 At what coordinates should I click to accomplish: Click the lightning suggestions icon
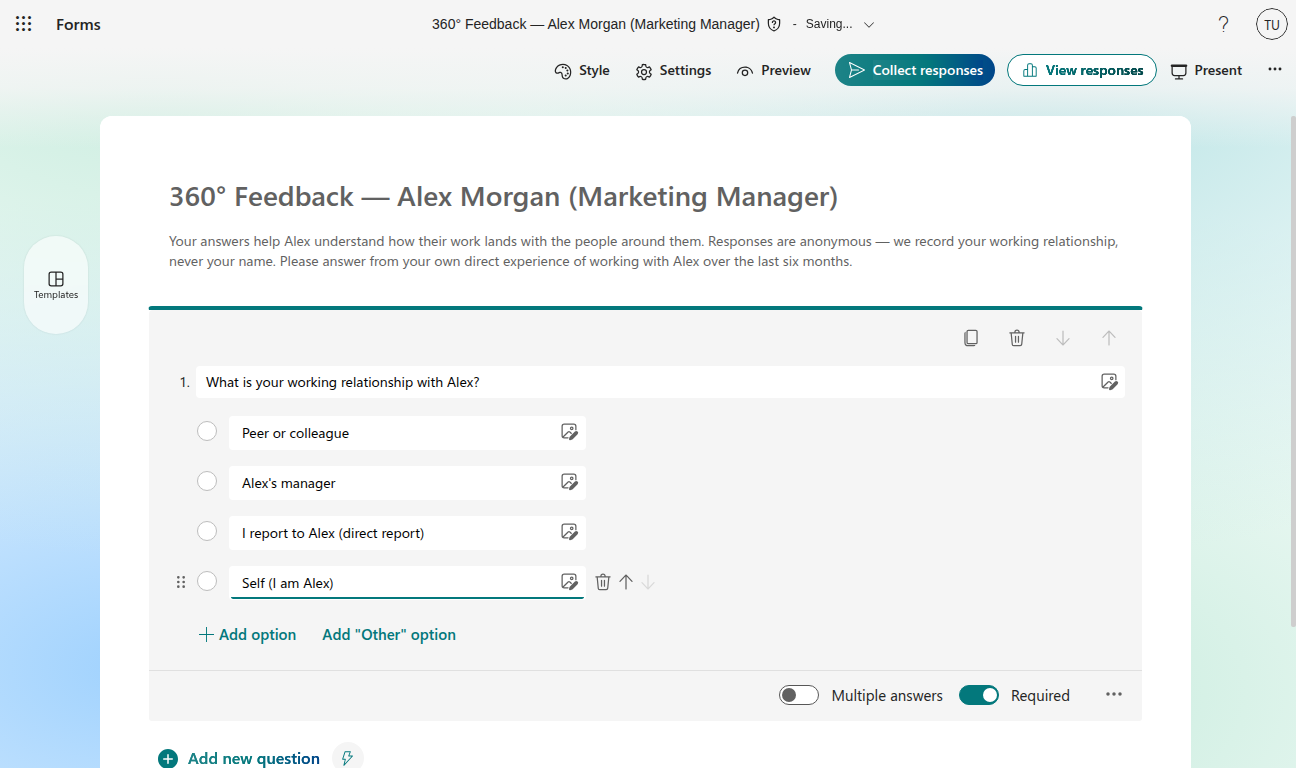pos(347,758)
